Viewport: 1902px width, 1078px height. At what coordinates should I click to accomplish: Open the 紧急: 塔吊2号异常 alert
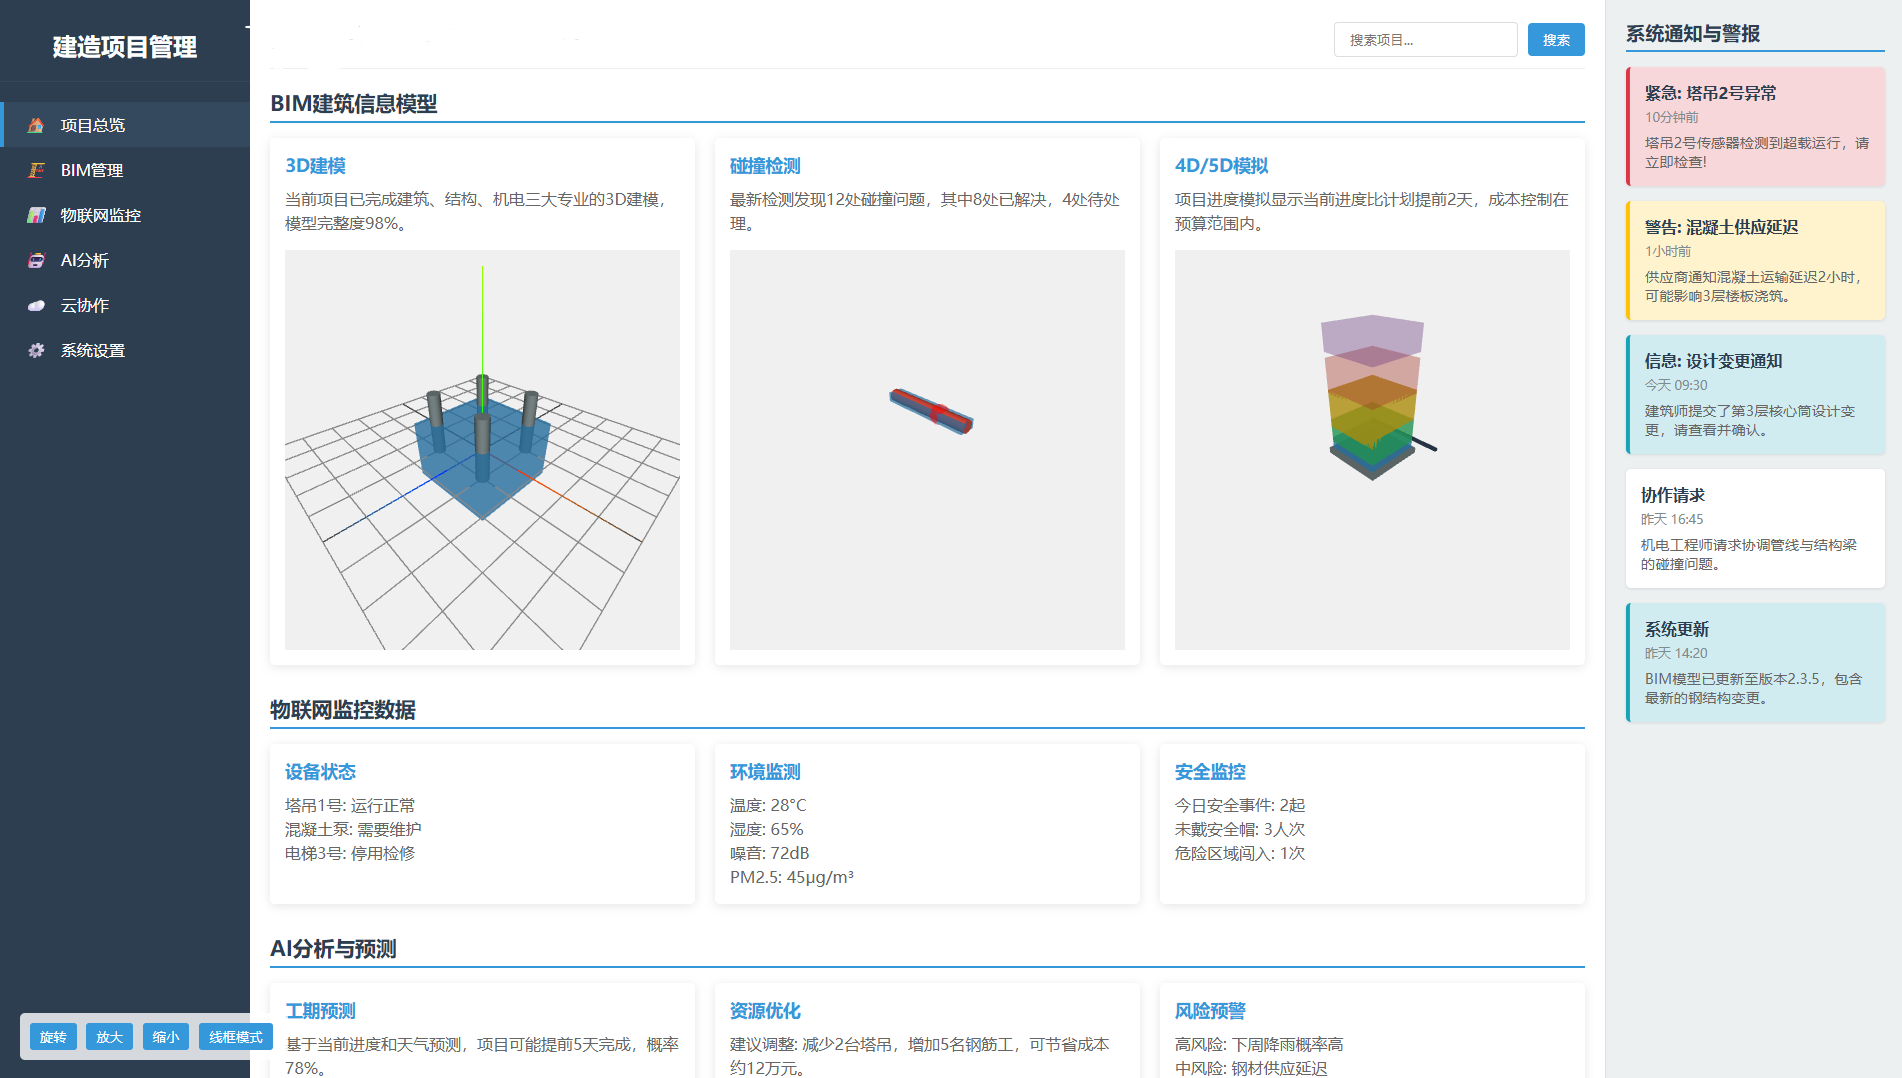[x=1755, y=127]
